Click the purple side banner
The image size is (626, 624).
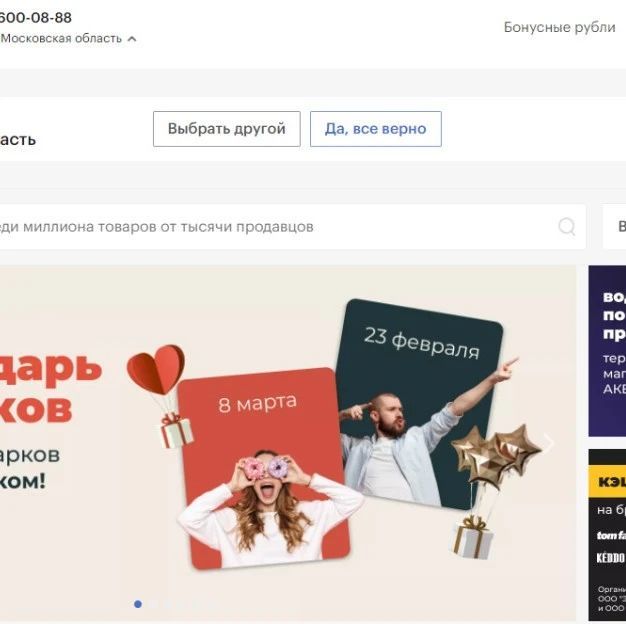click(607, 351)
